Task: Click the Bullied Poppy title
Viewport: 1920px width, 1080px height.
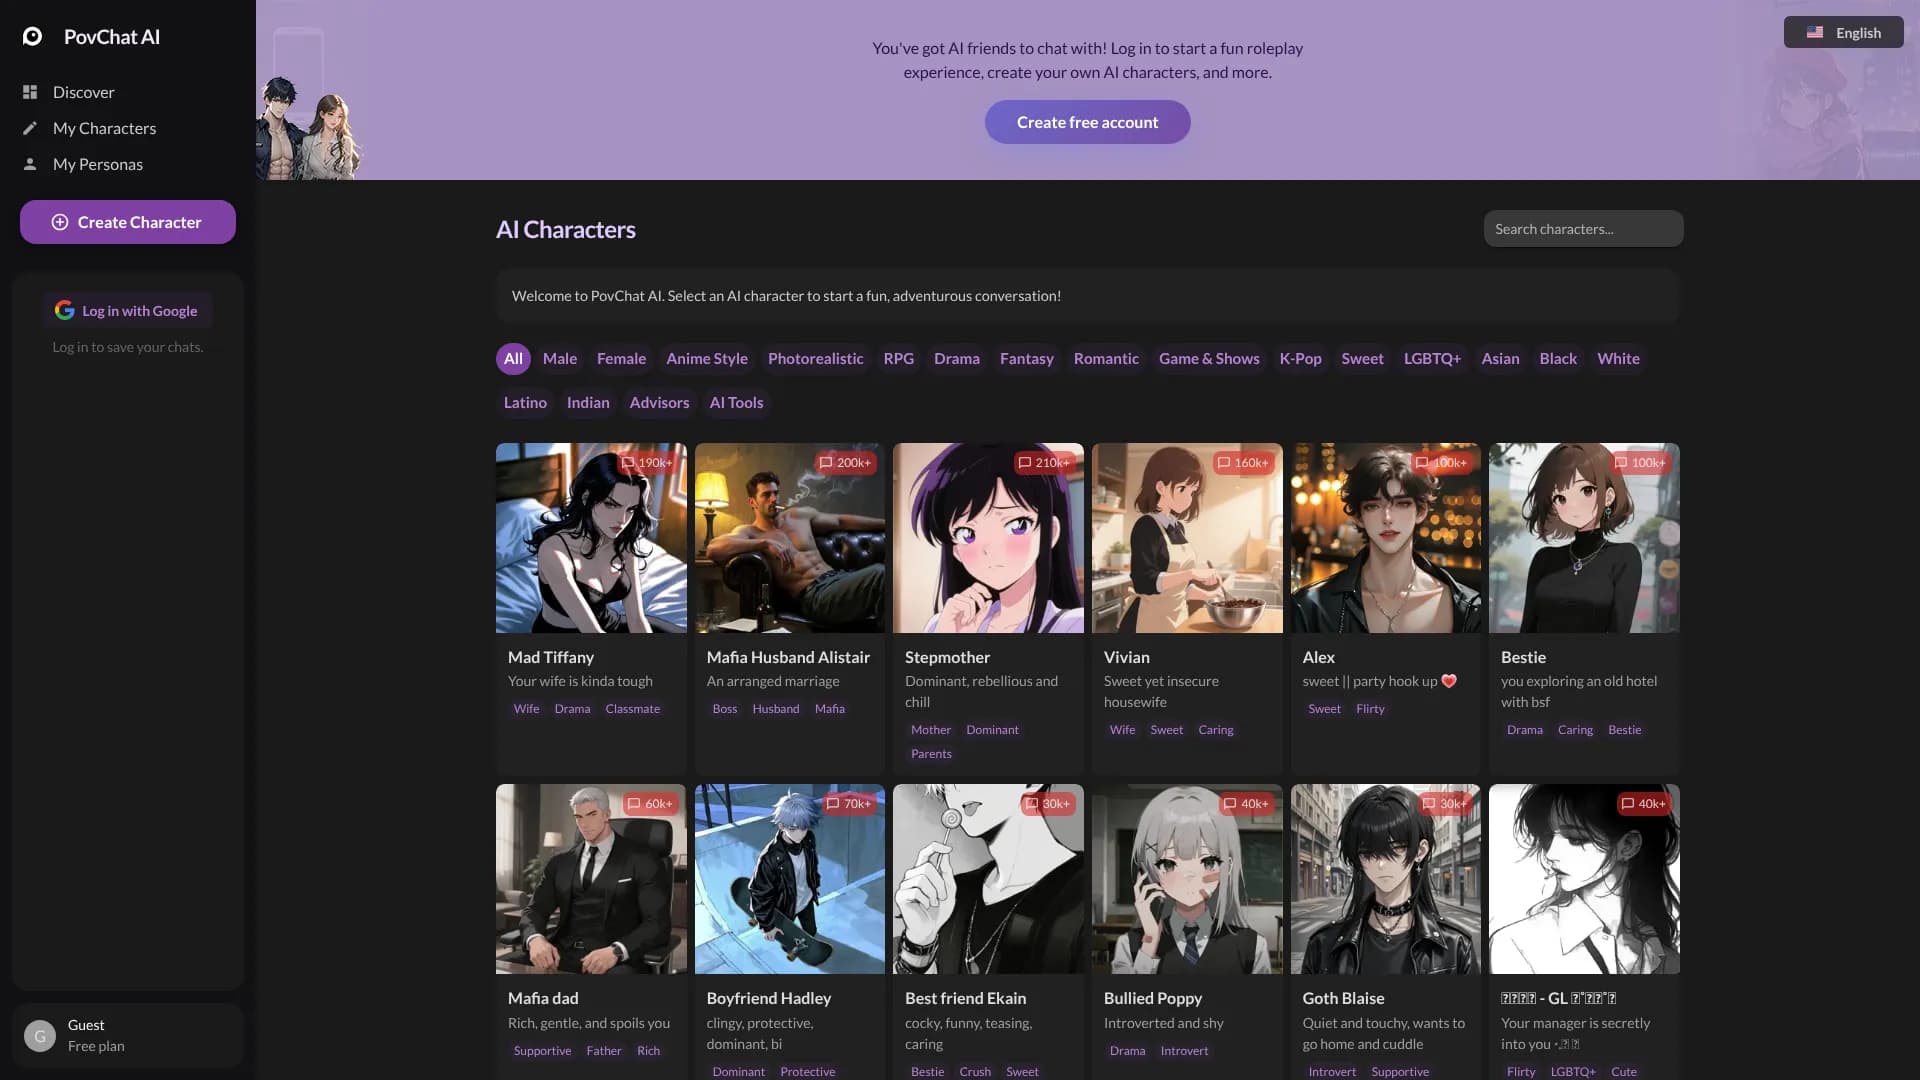Action: [1153, 998]
